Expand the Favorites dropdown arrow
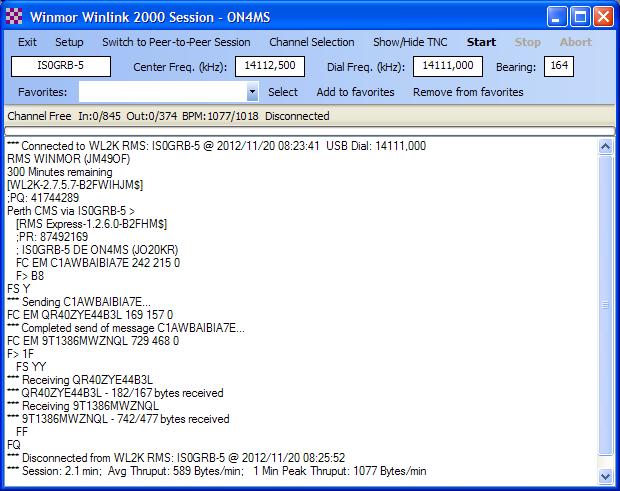This screenshot has width=620, height=491. [x=252, y=92]
